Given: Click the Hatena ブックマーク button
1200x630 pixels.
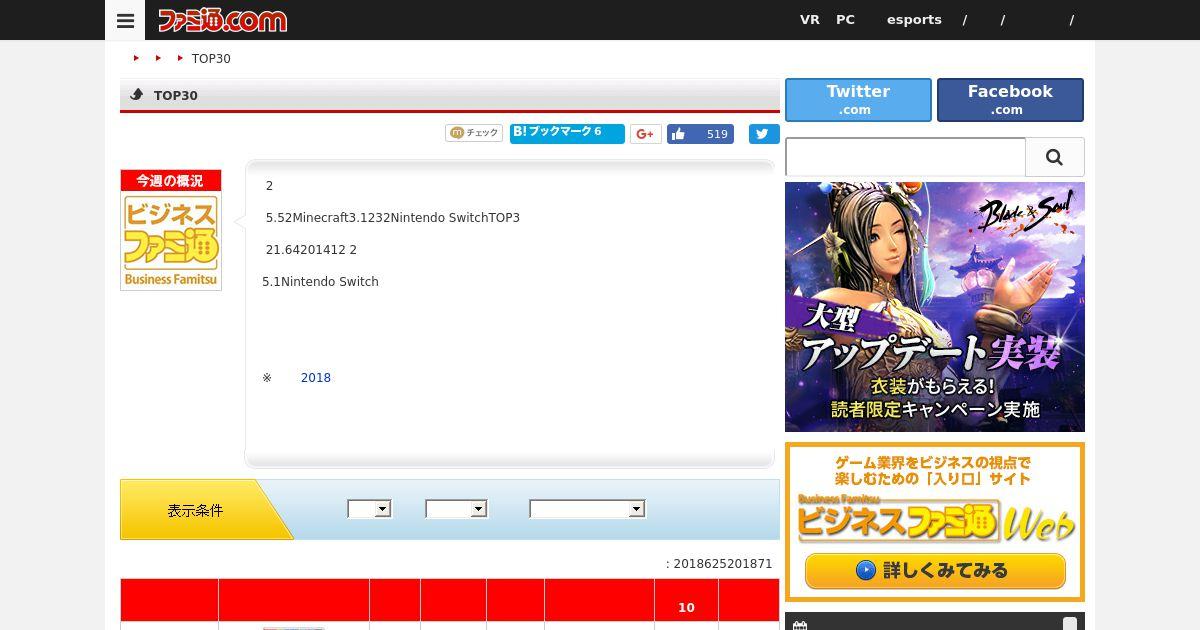Looking at the screenshot, I should [x=567, y=133].
